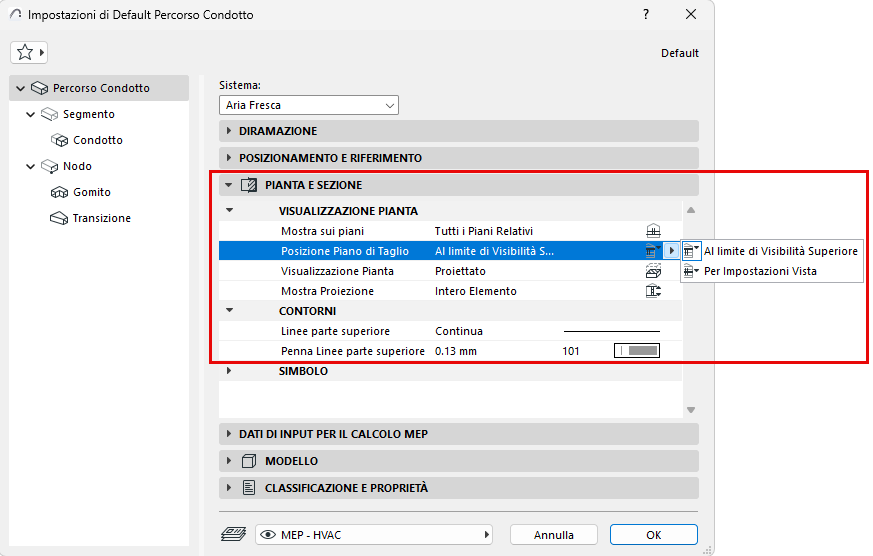This screenshot has width=873, height=556.
Task: Collapse the Segmento tree node
Action: tap(31, 115)
